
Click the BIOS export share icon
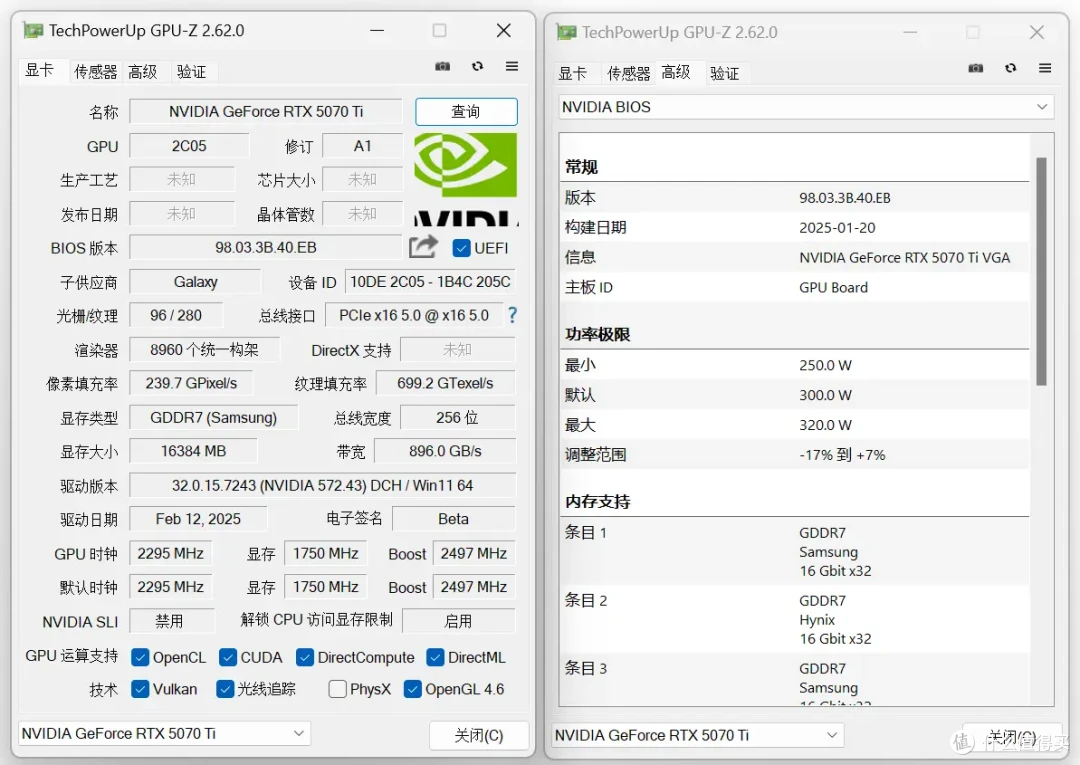tap(423, 247)
